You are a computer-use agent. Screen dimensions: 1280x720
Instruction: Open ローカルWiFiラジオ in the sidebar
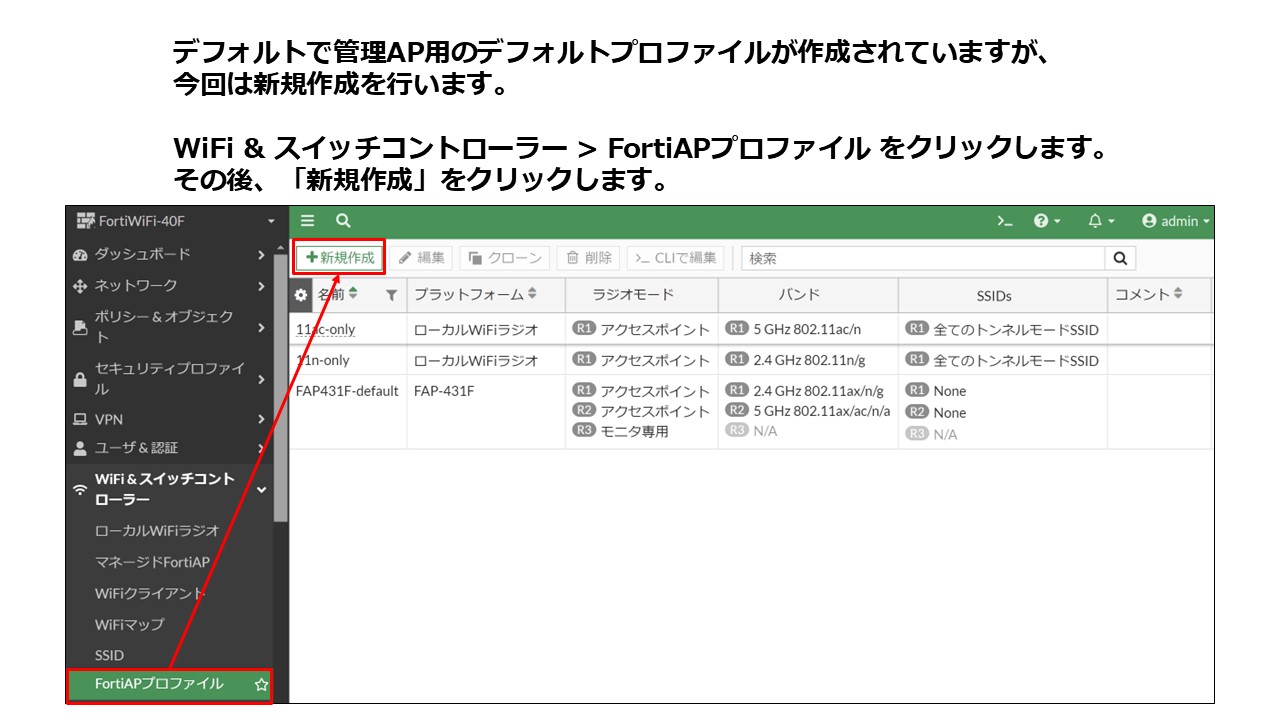156,531
